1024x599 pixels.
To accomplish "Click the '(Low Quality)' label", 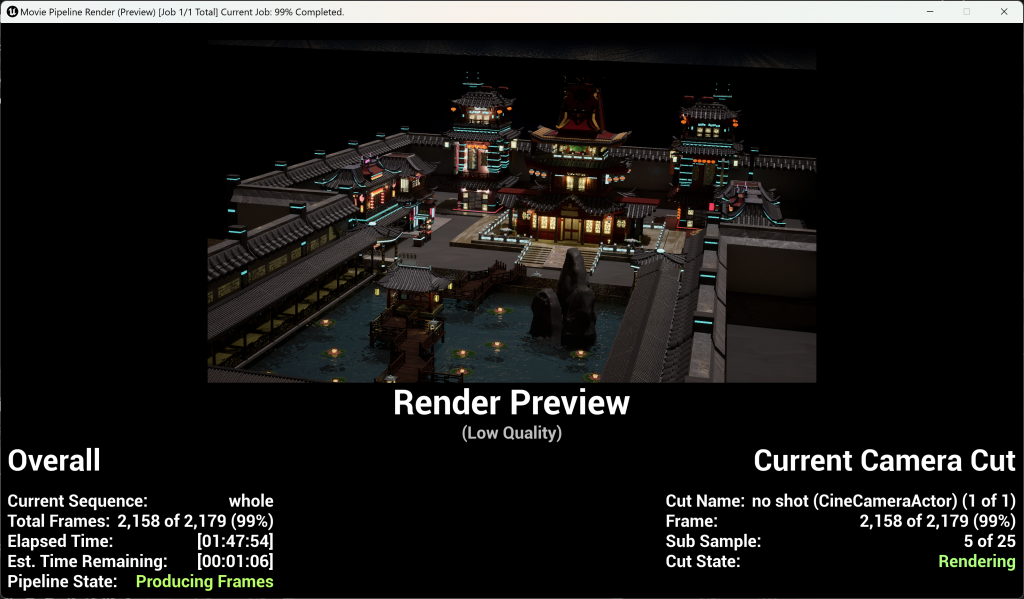I will point(511,433).
